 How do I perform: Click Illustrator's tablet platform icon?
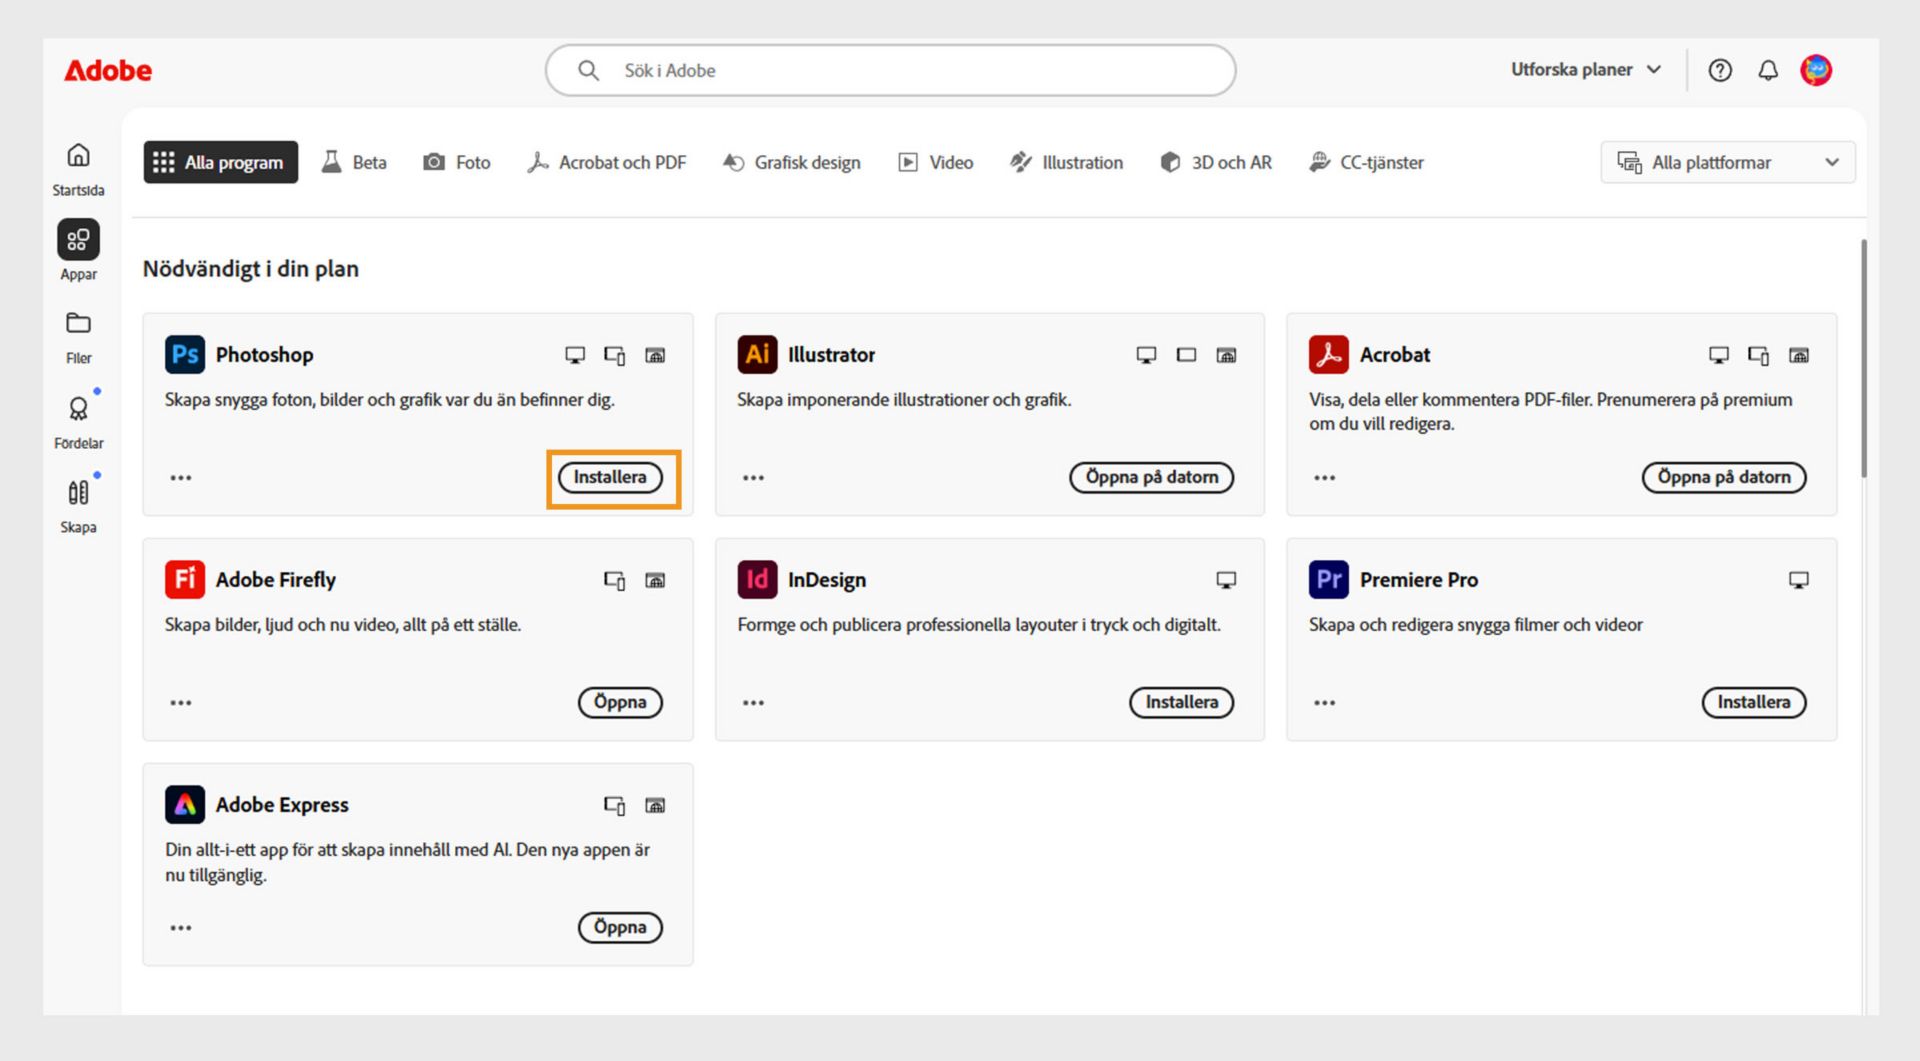(1186, 355)
